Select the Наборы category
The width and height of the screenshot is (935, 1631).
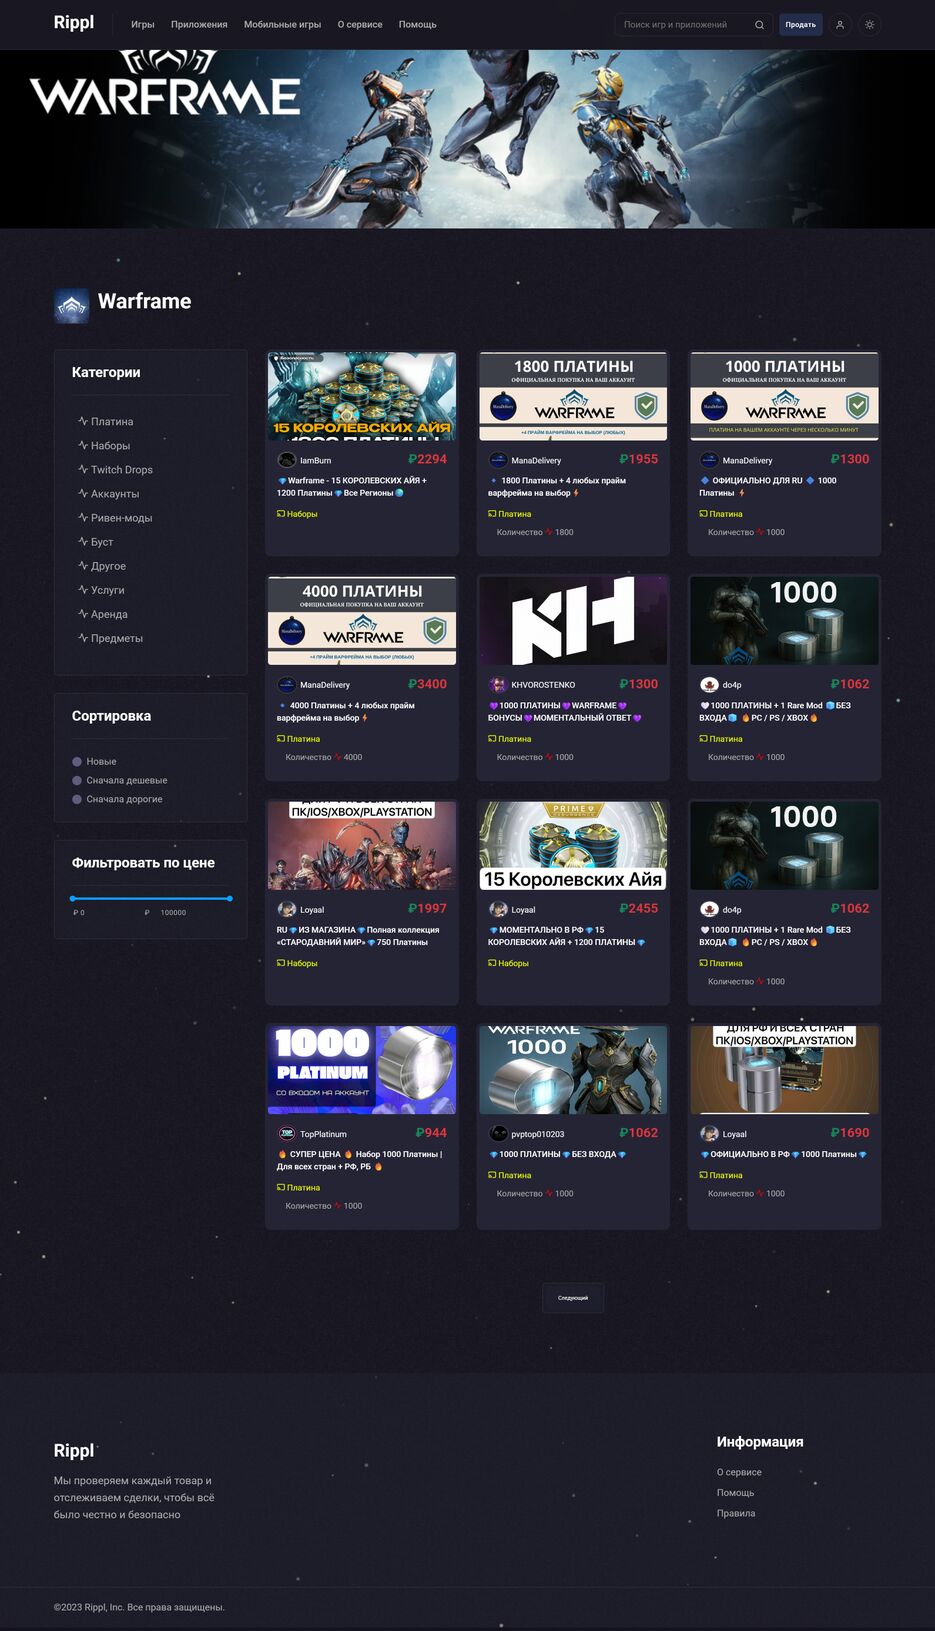click(x=104, y=445)
